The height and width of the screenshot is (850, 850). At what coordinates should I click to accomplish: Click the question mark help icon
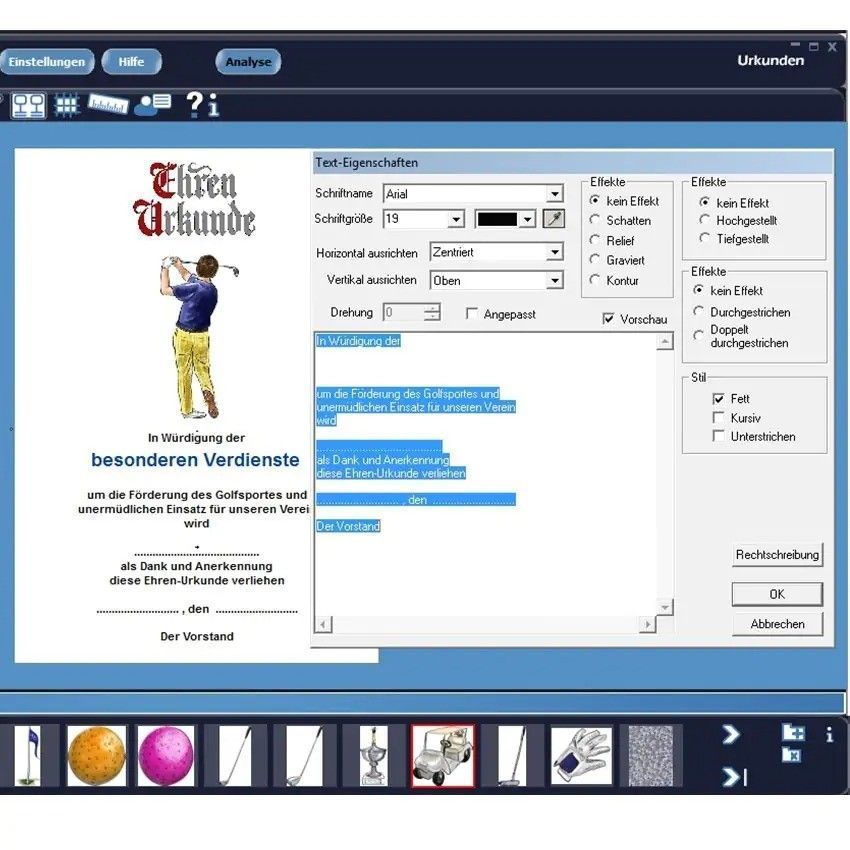click(x=195, y=104)
